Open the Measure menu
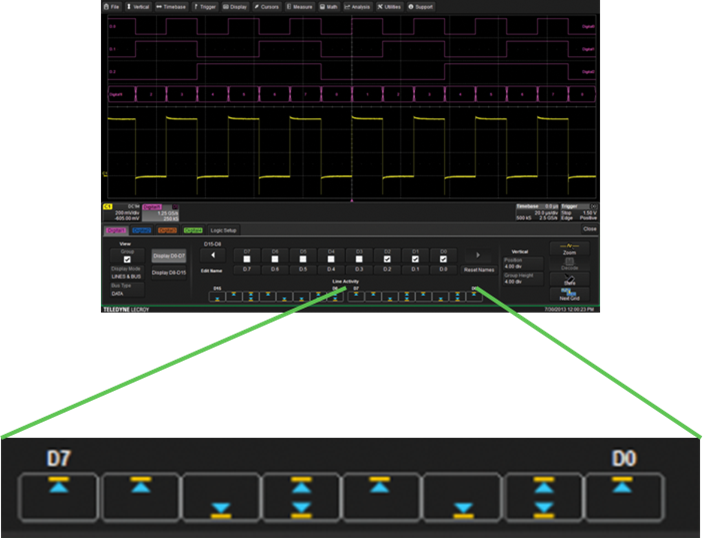Viewport: 703px width, 538px height. [x=299, y=7]
